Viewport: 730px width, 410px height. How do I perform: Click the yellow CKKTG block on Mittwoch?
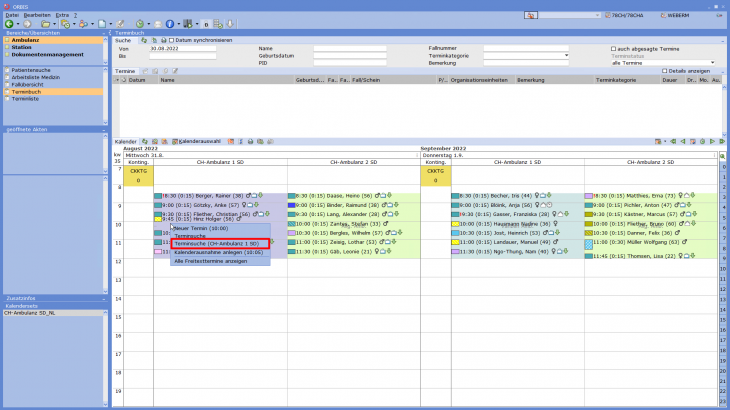tap(139, 176)
